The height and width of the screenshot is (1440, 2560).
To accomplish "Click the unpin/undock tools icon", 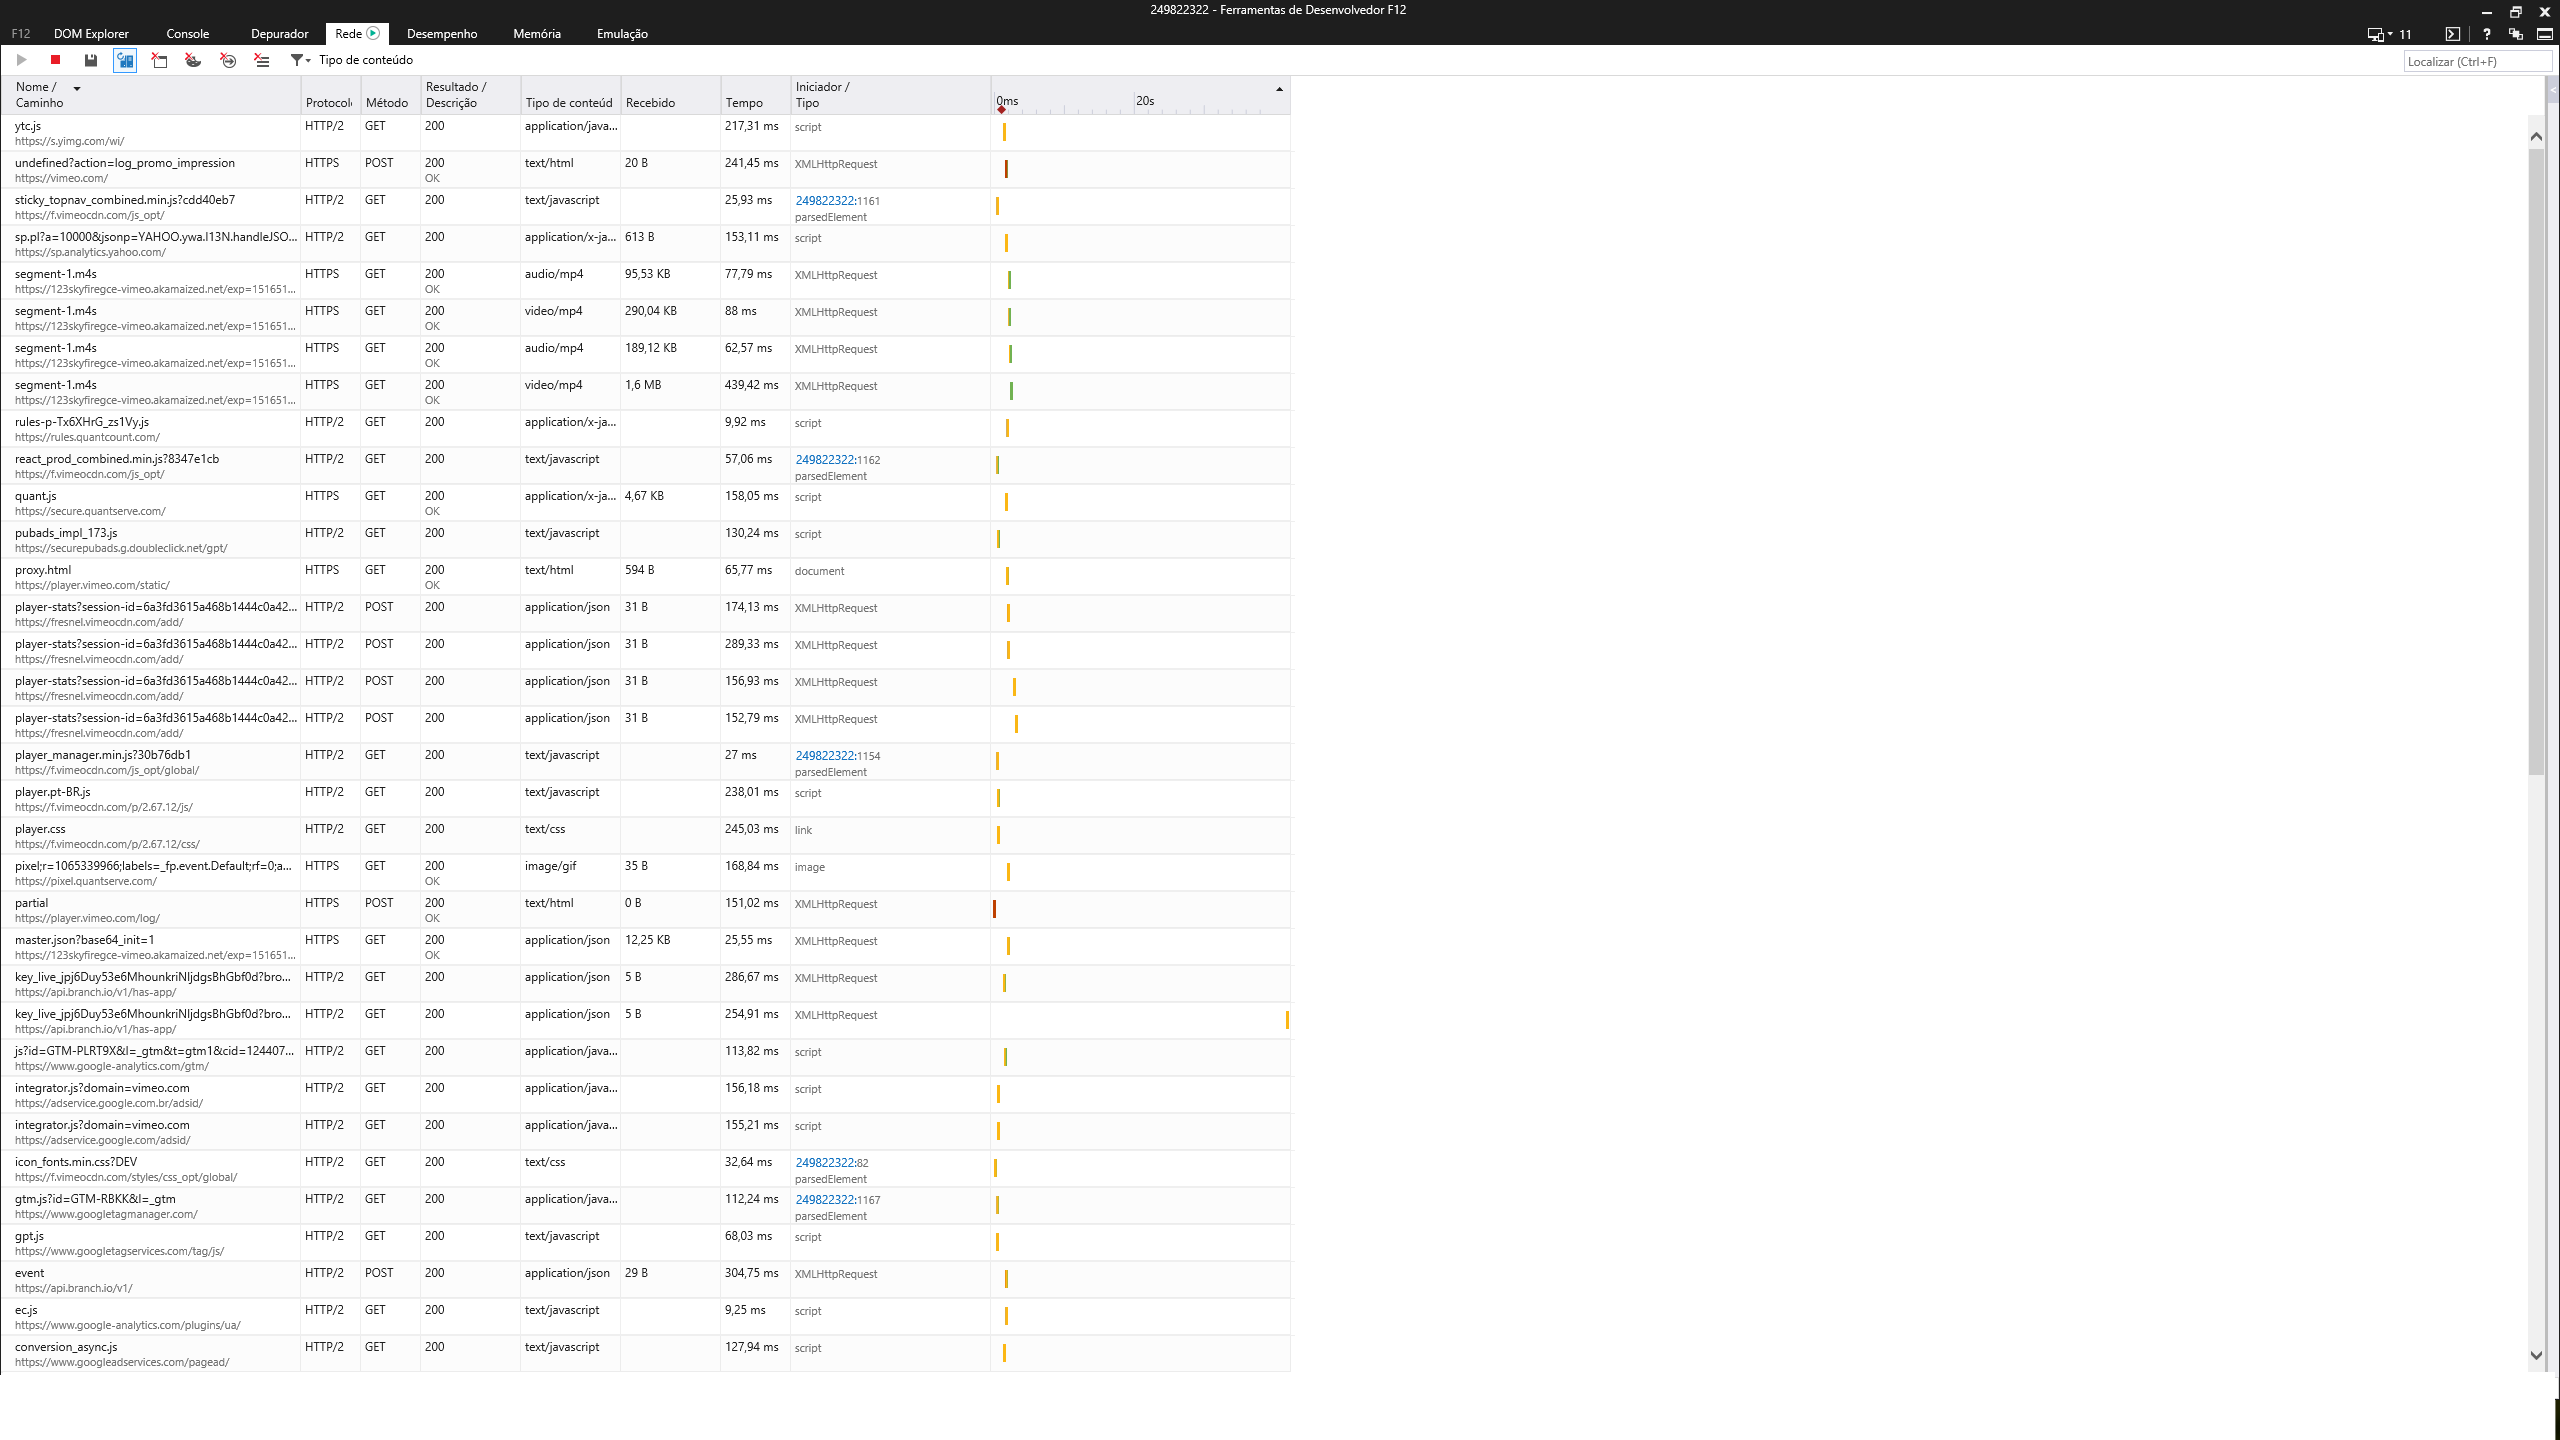I will 2516,34.
